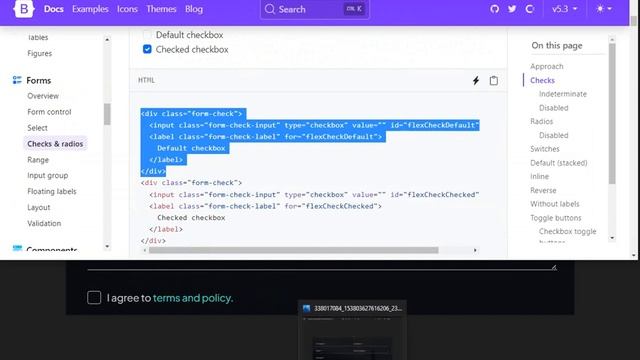Screen dimensions: 640x360
Task: Click the page contents scrollbar thumb
Action: pyautogui.click(x=612, y=113)
